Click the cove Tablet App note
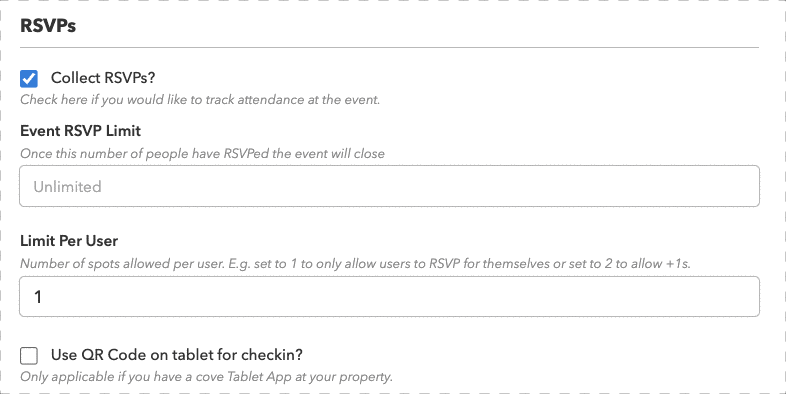The height and width of the screenshot is (394, 786). 207,376
